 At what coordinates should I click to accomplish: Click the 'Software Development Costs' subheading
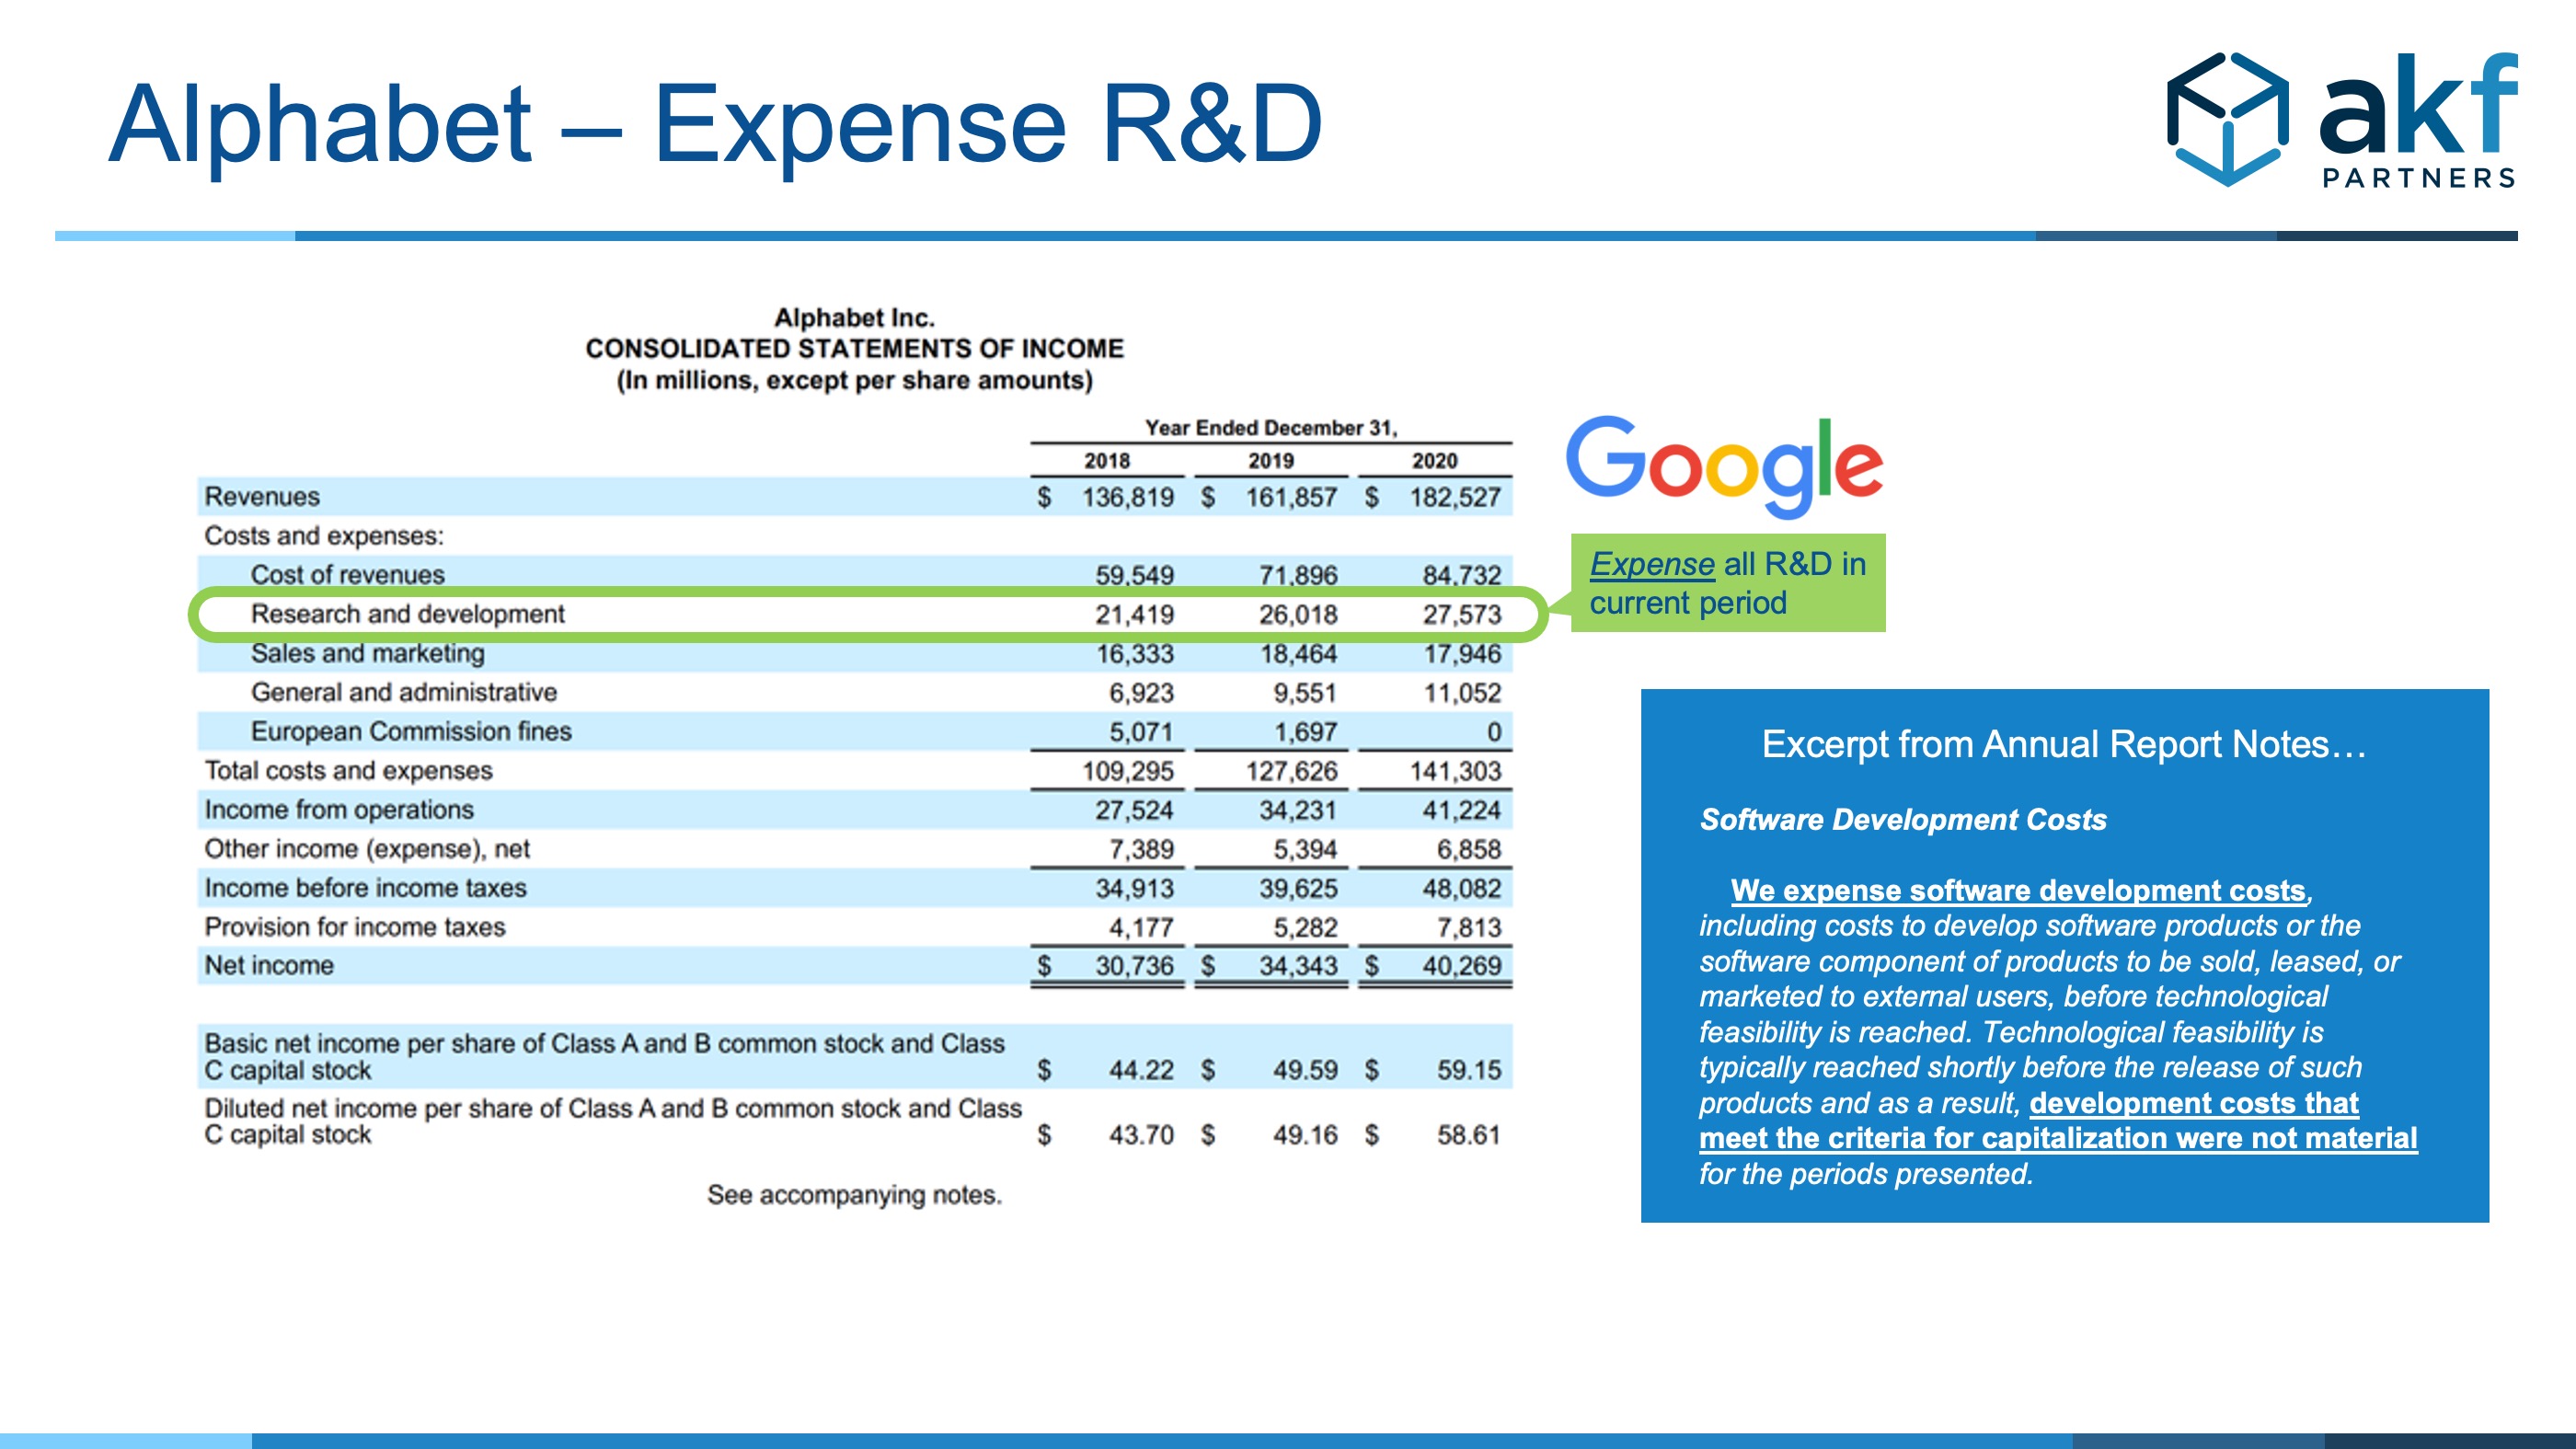coord(1903,819)
